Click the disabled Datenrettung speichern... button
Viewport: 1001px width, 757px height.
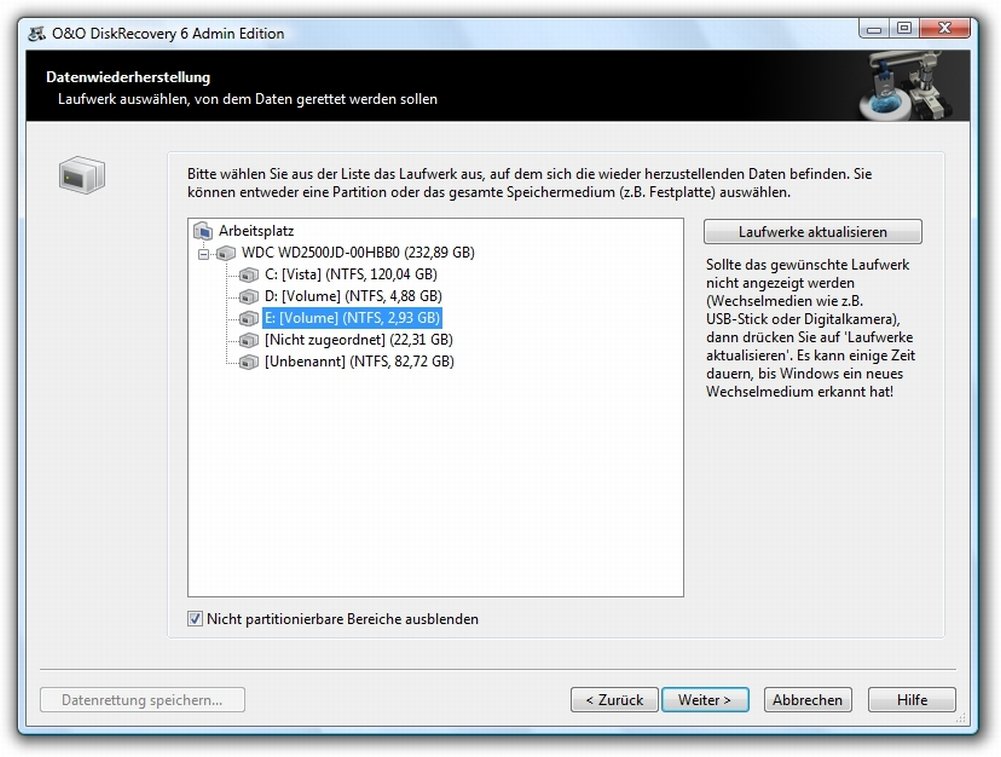pos(142,700)
